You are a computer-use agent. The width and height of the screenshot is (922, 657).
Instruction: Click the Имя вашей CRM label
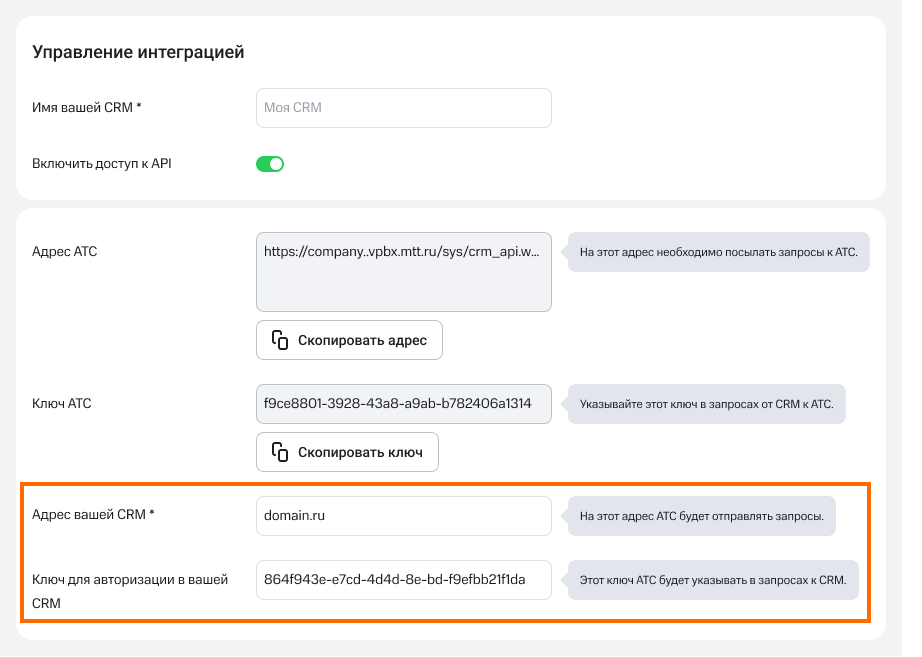[x=87, y=108]
